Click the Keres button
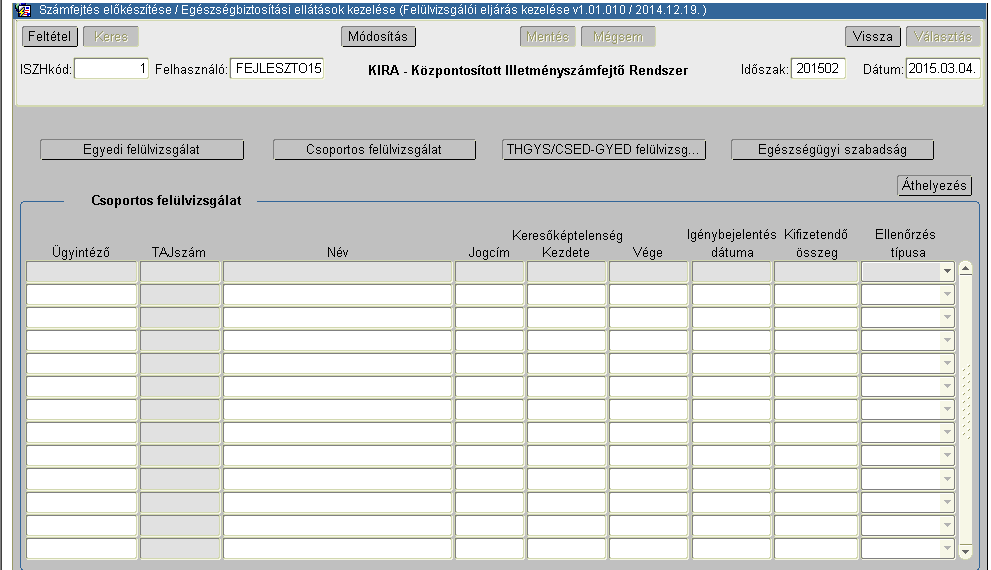Viewport: 991px width, 570px height. [111, 37]
